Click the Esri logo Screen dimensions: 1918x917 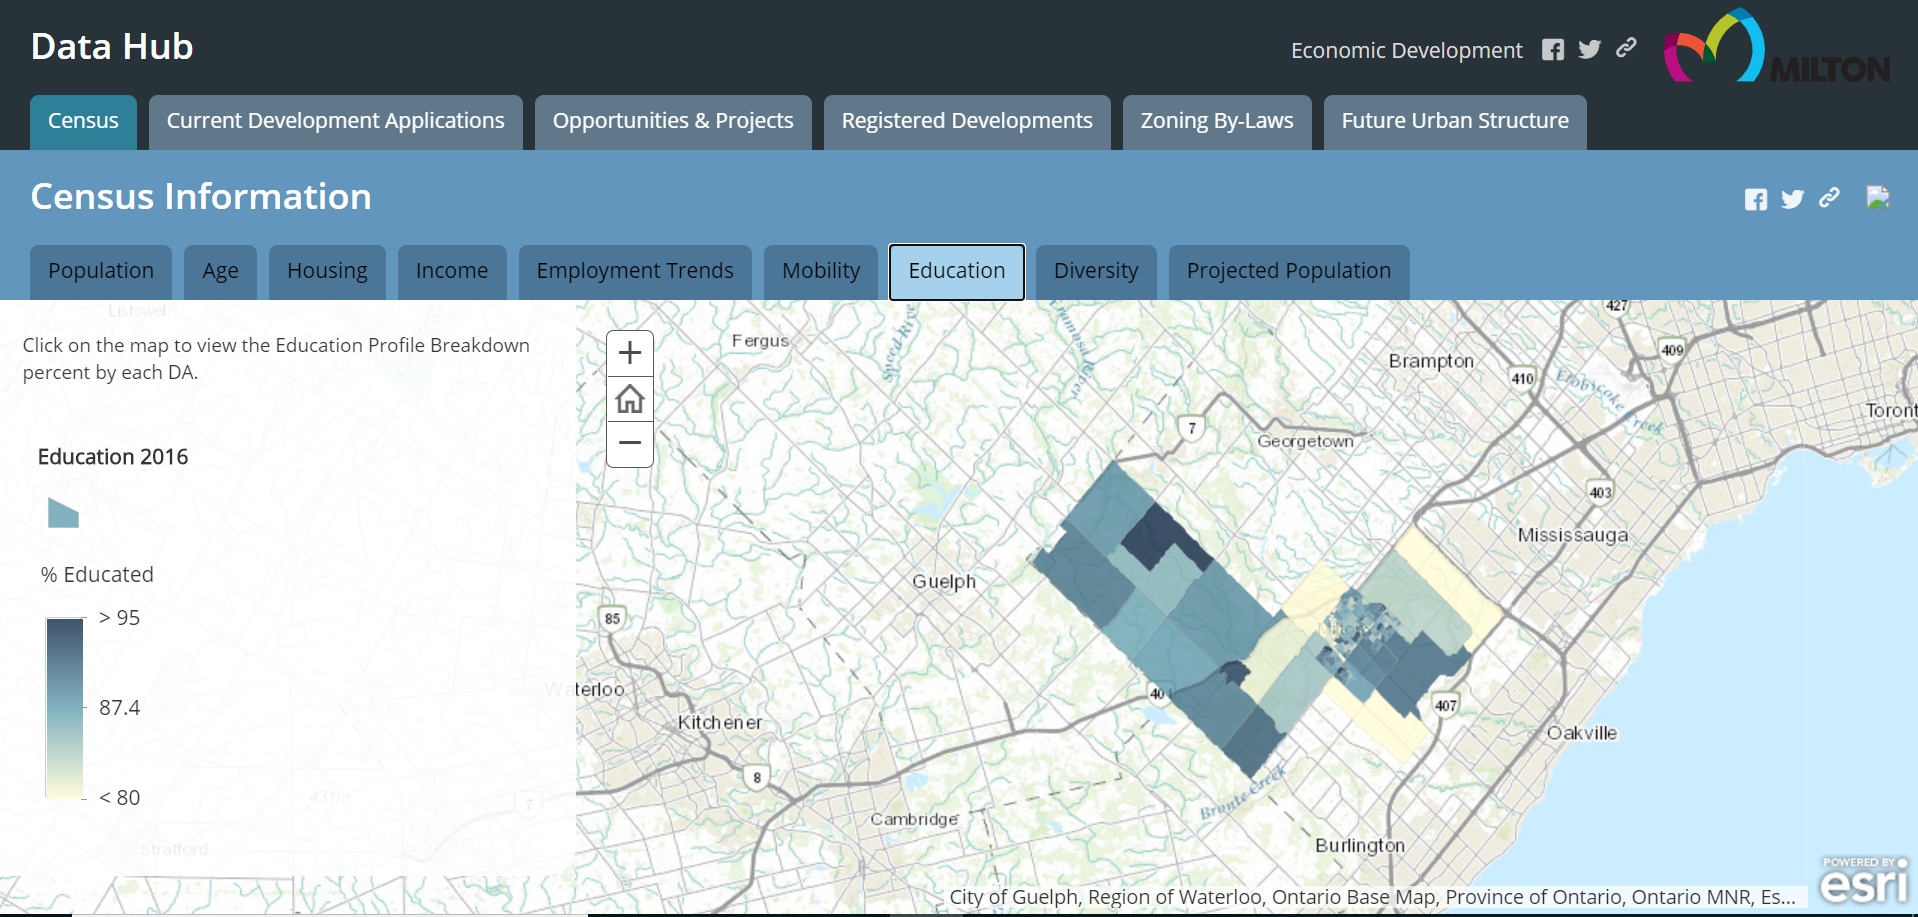tap(1864, 880)
